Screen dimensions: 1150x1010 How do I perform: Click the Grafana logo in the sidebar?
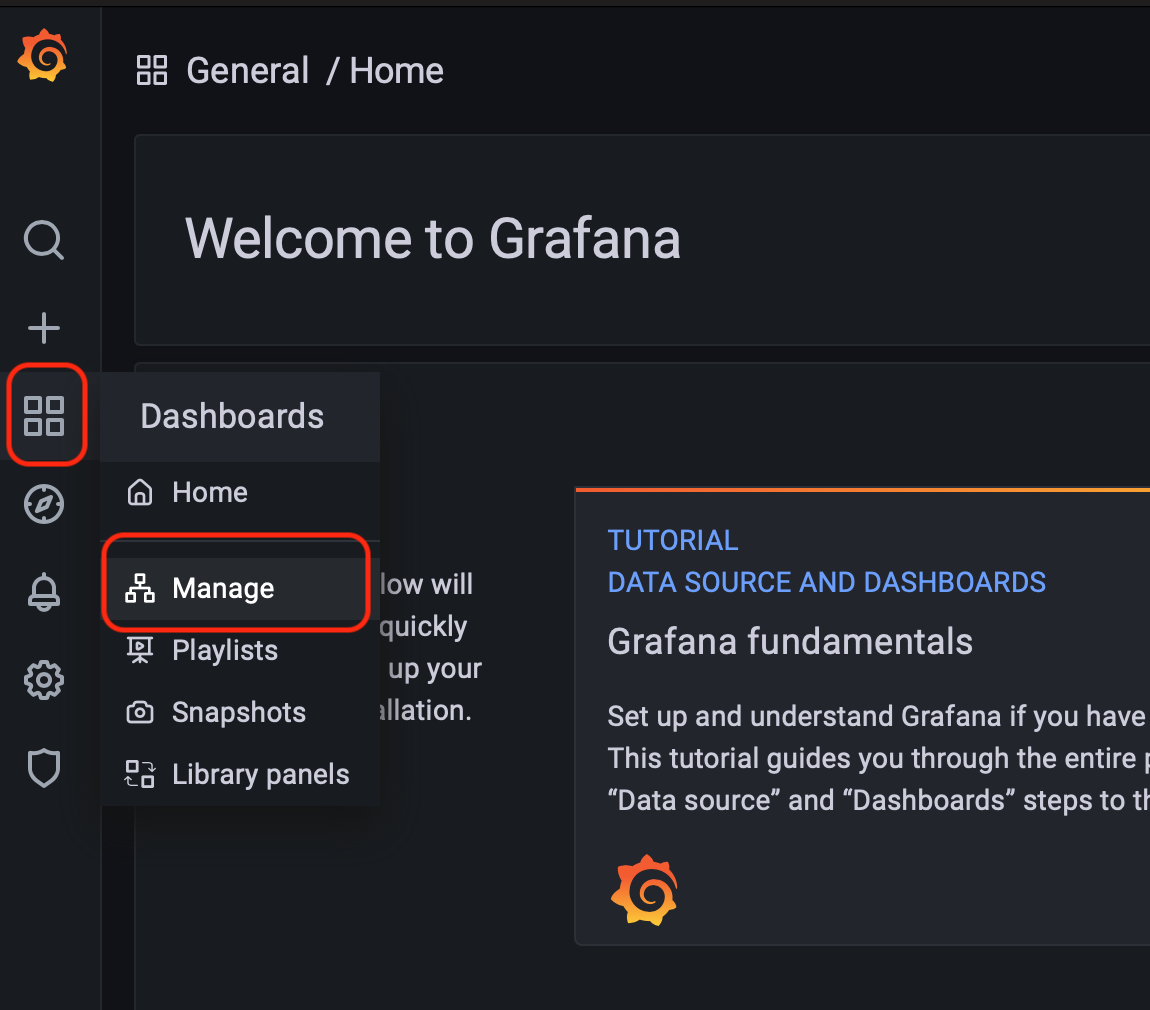(43, 55)
